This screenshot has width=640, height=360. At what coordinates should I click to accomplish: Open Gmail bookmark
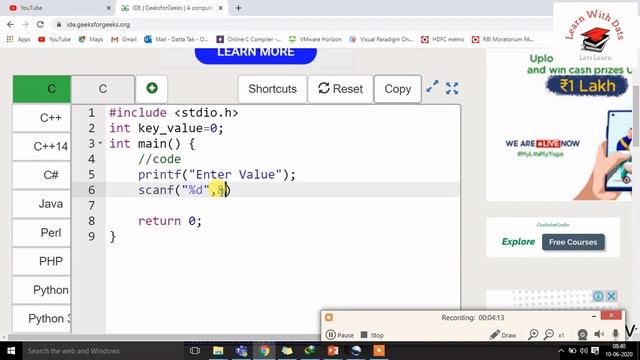tap(124, 39)
